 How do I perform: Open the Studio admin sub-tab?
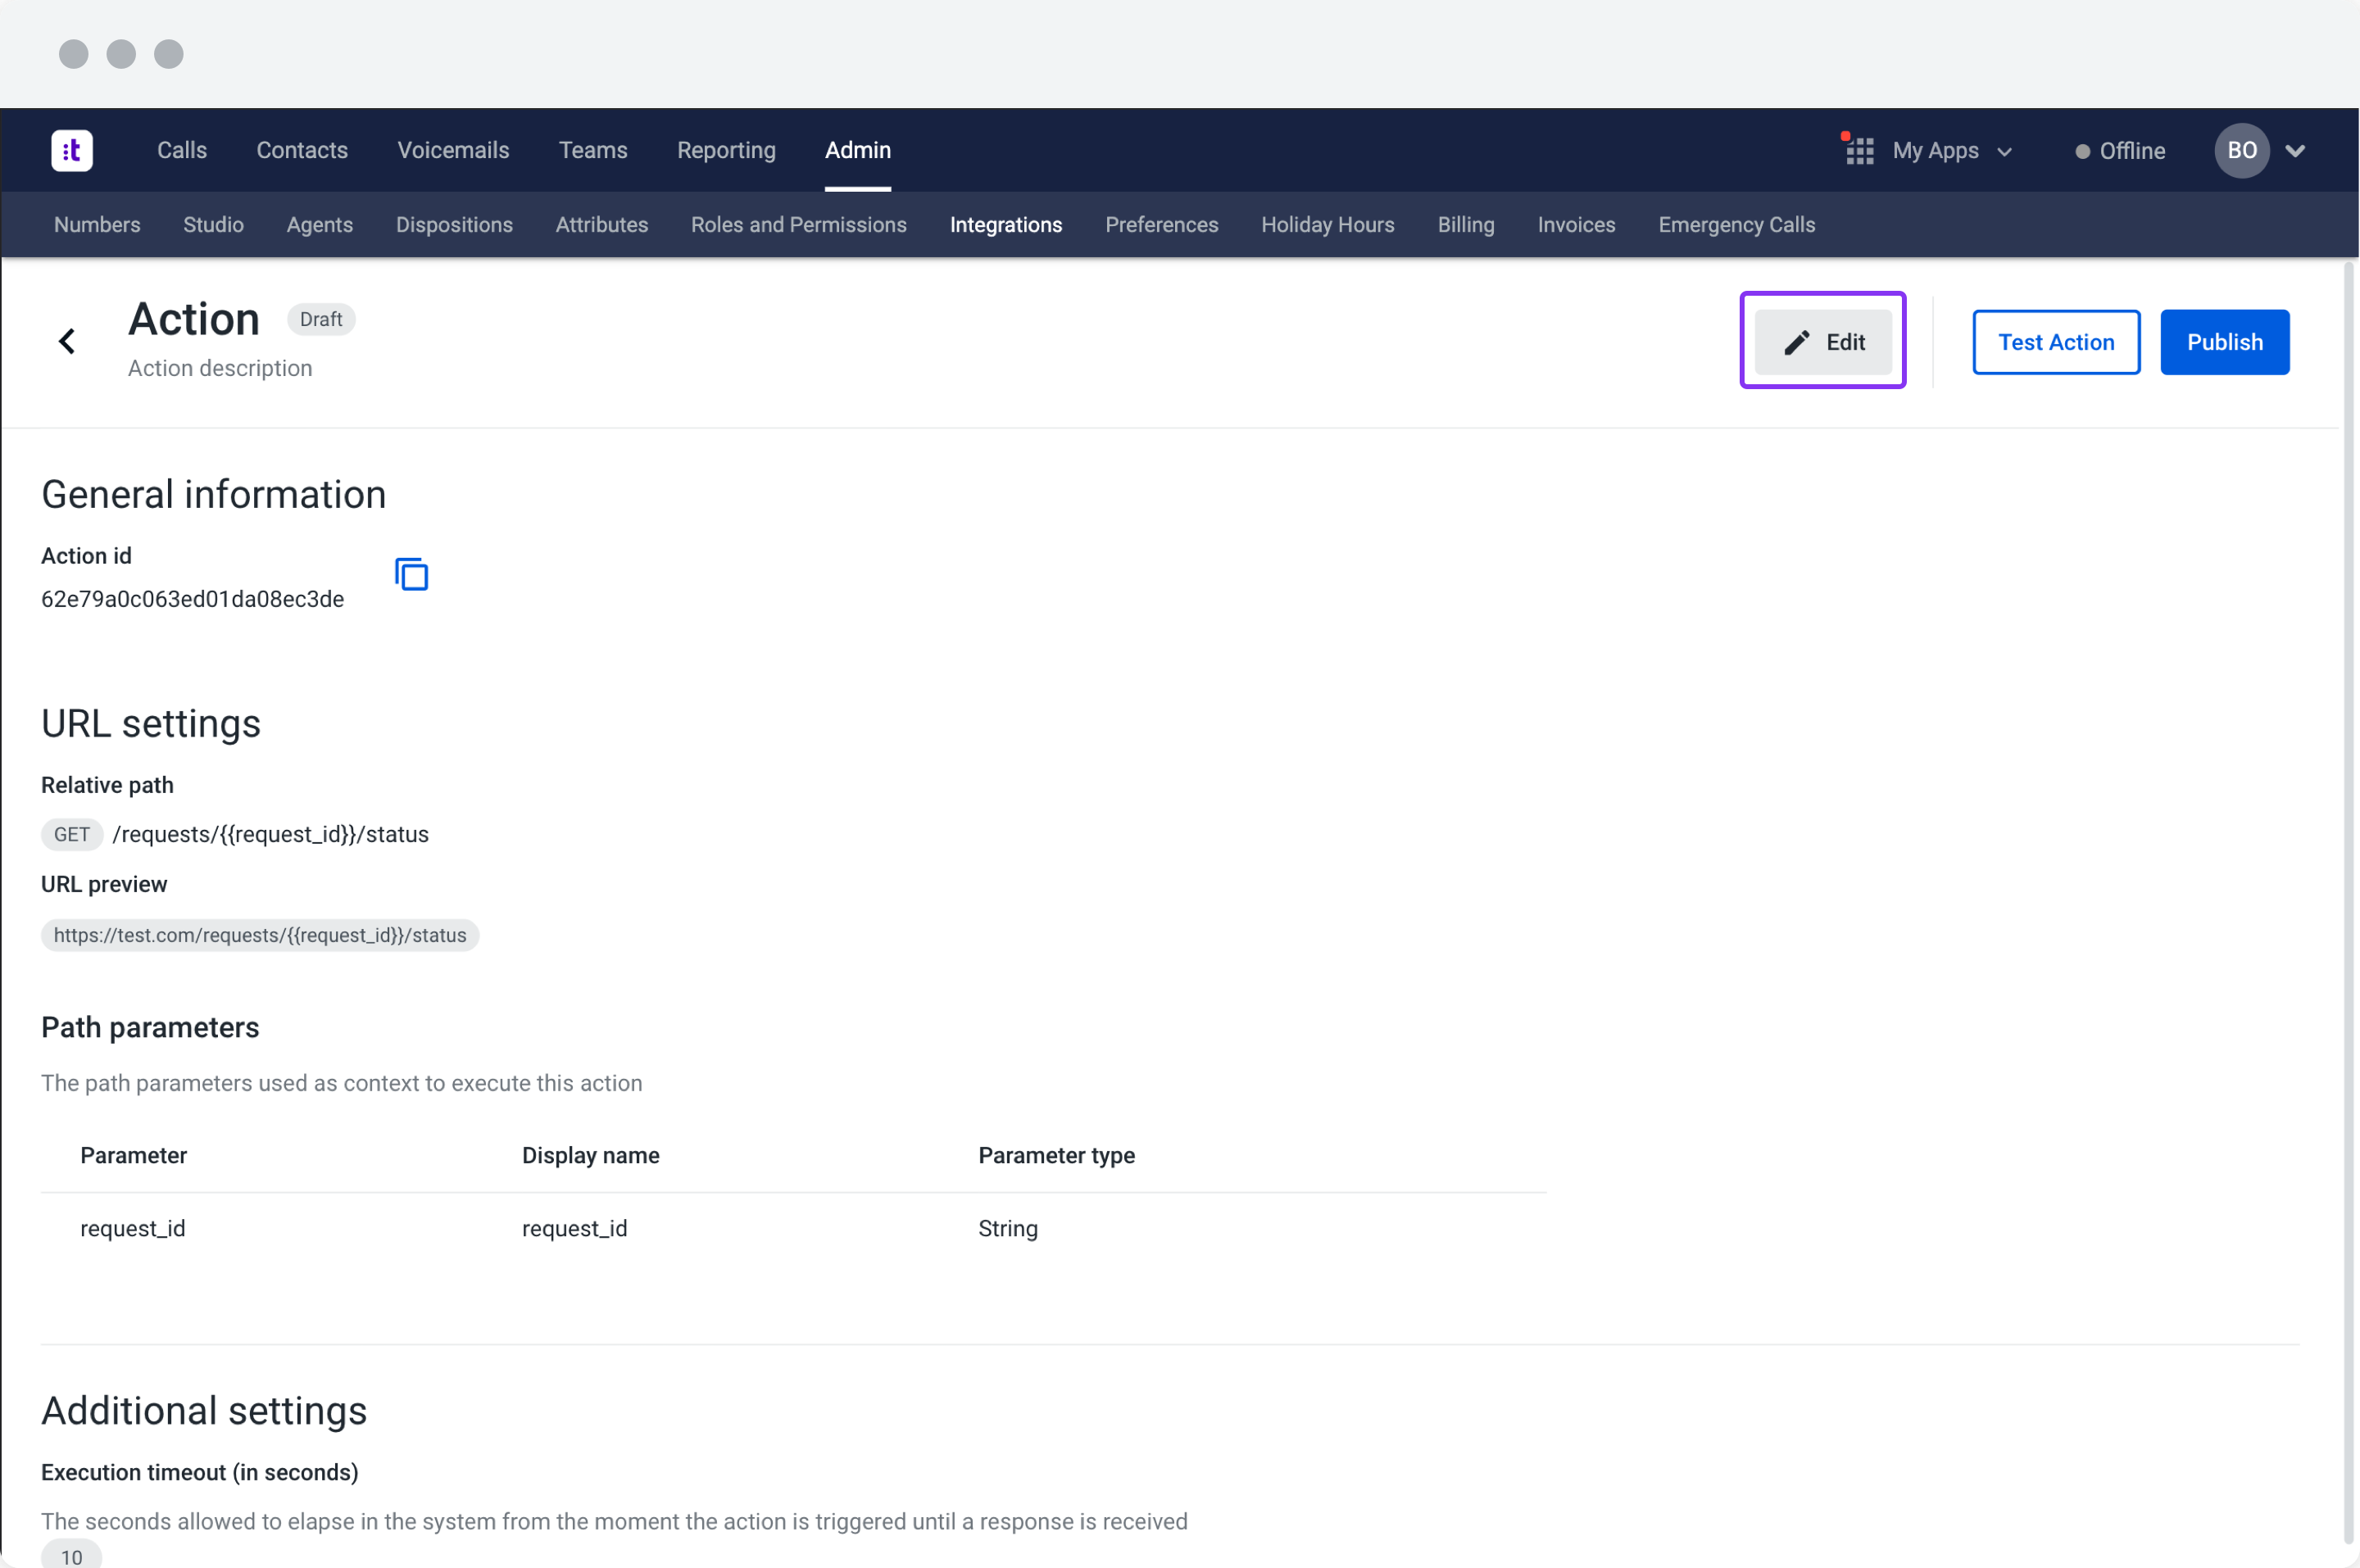click(x=213, y=225)
